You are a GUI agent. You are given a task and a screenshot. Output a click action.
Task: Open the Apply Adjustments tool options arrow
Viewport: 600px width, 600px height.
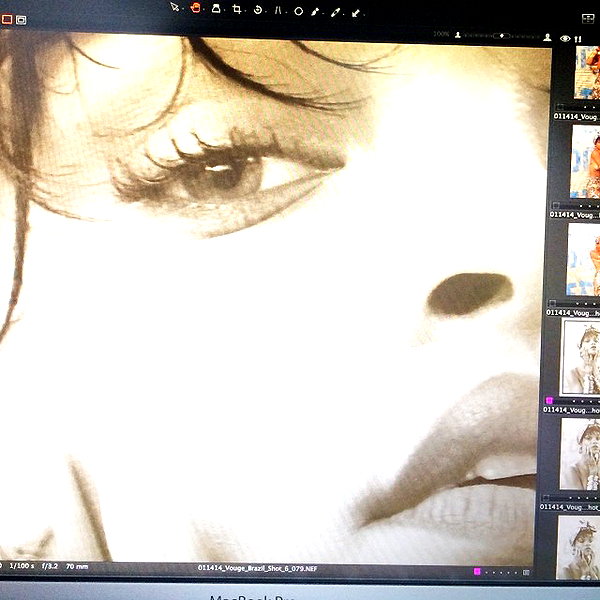(363, 15)
